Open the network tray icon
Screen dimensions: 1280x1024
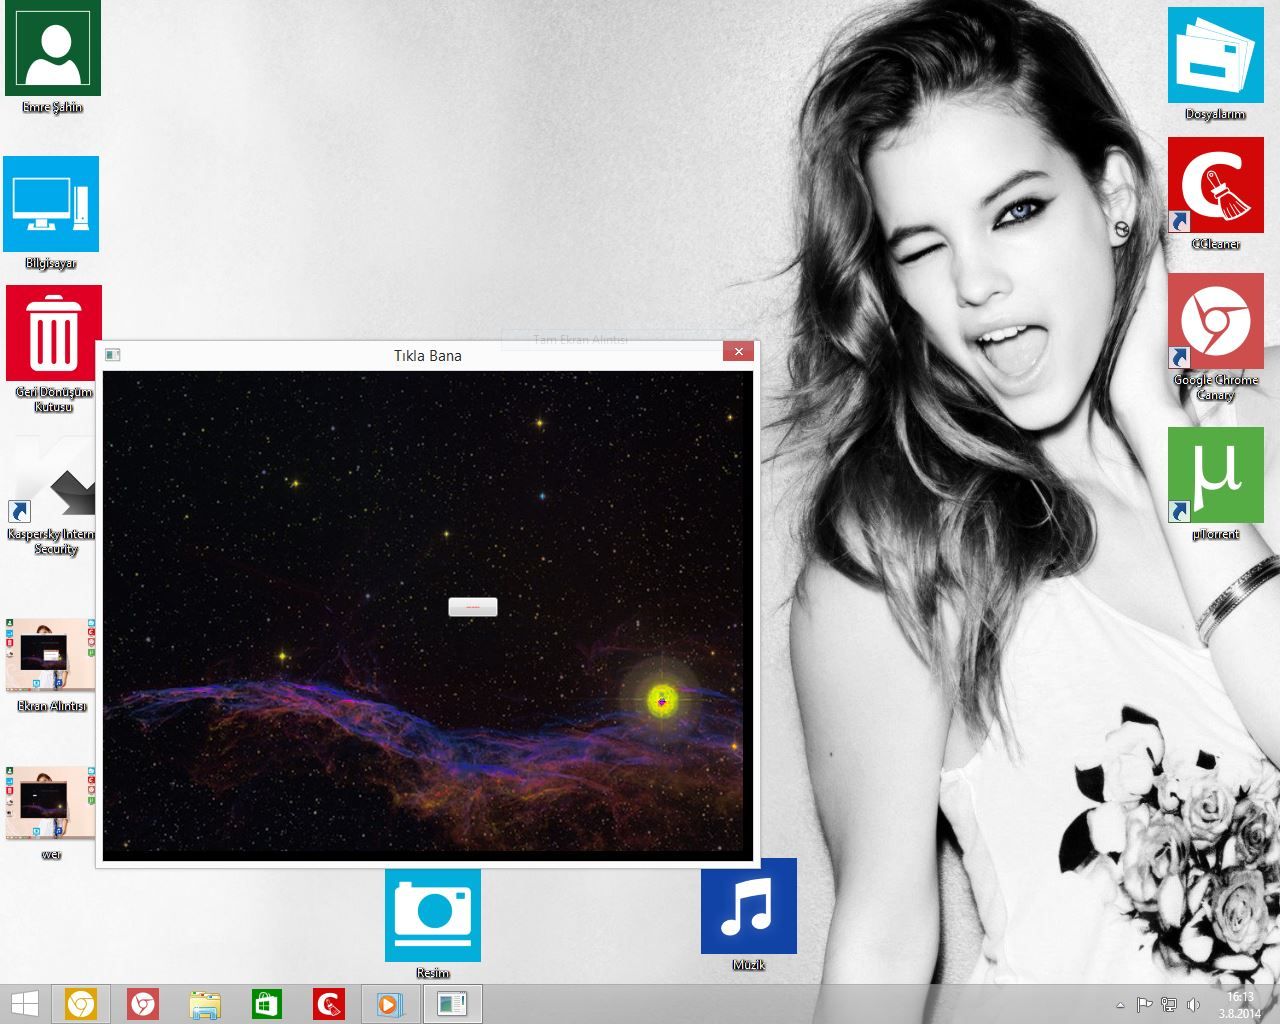pos(1169,1004)
